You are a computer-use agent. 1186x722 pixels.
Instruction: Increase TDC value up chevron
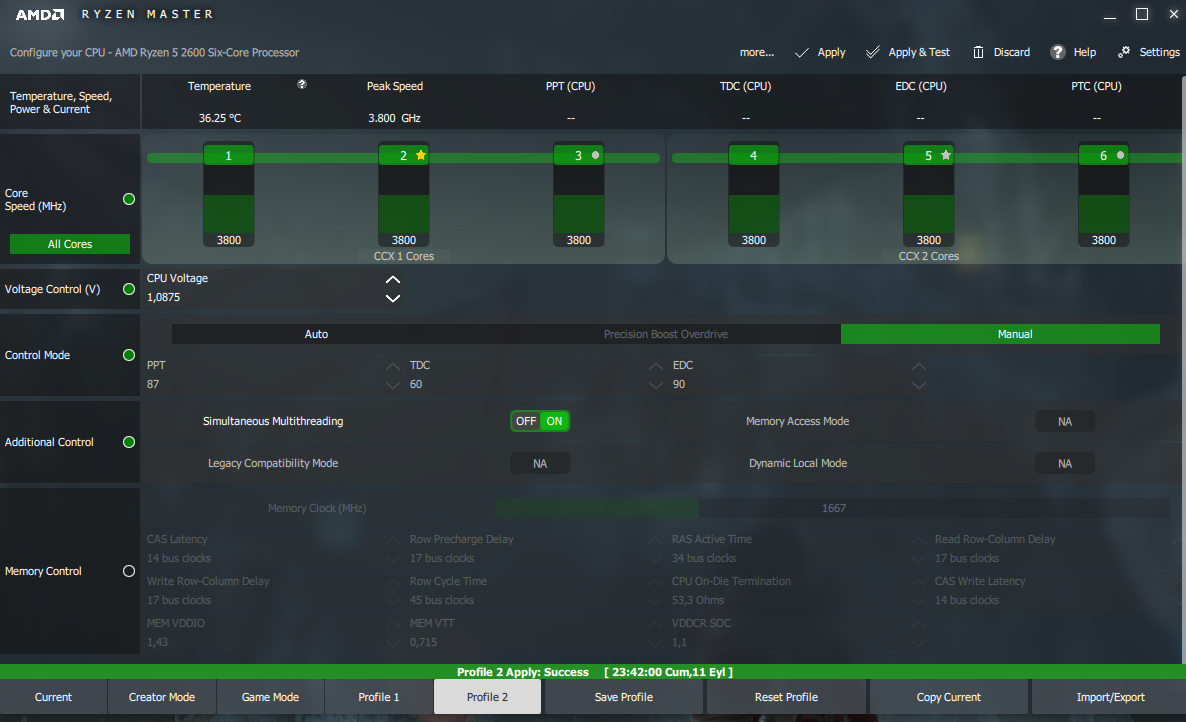656,366
